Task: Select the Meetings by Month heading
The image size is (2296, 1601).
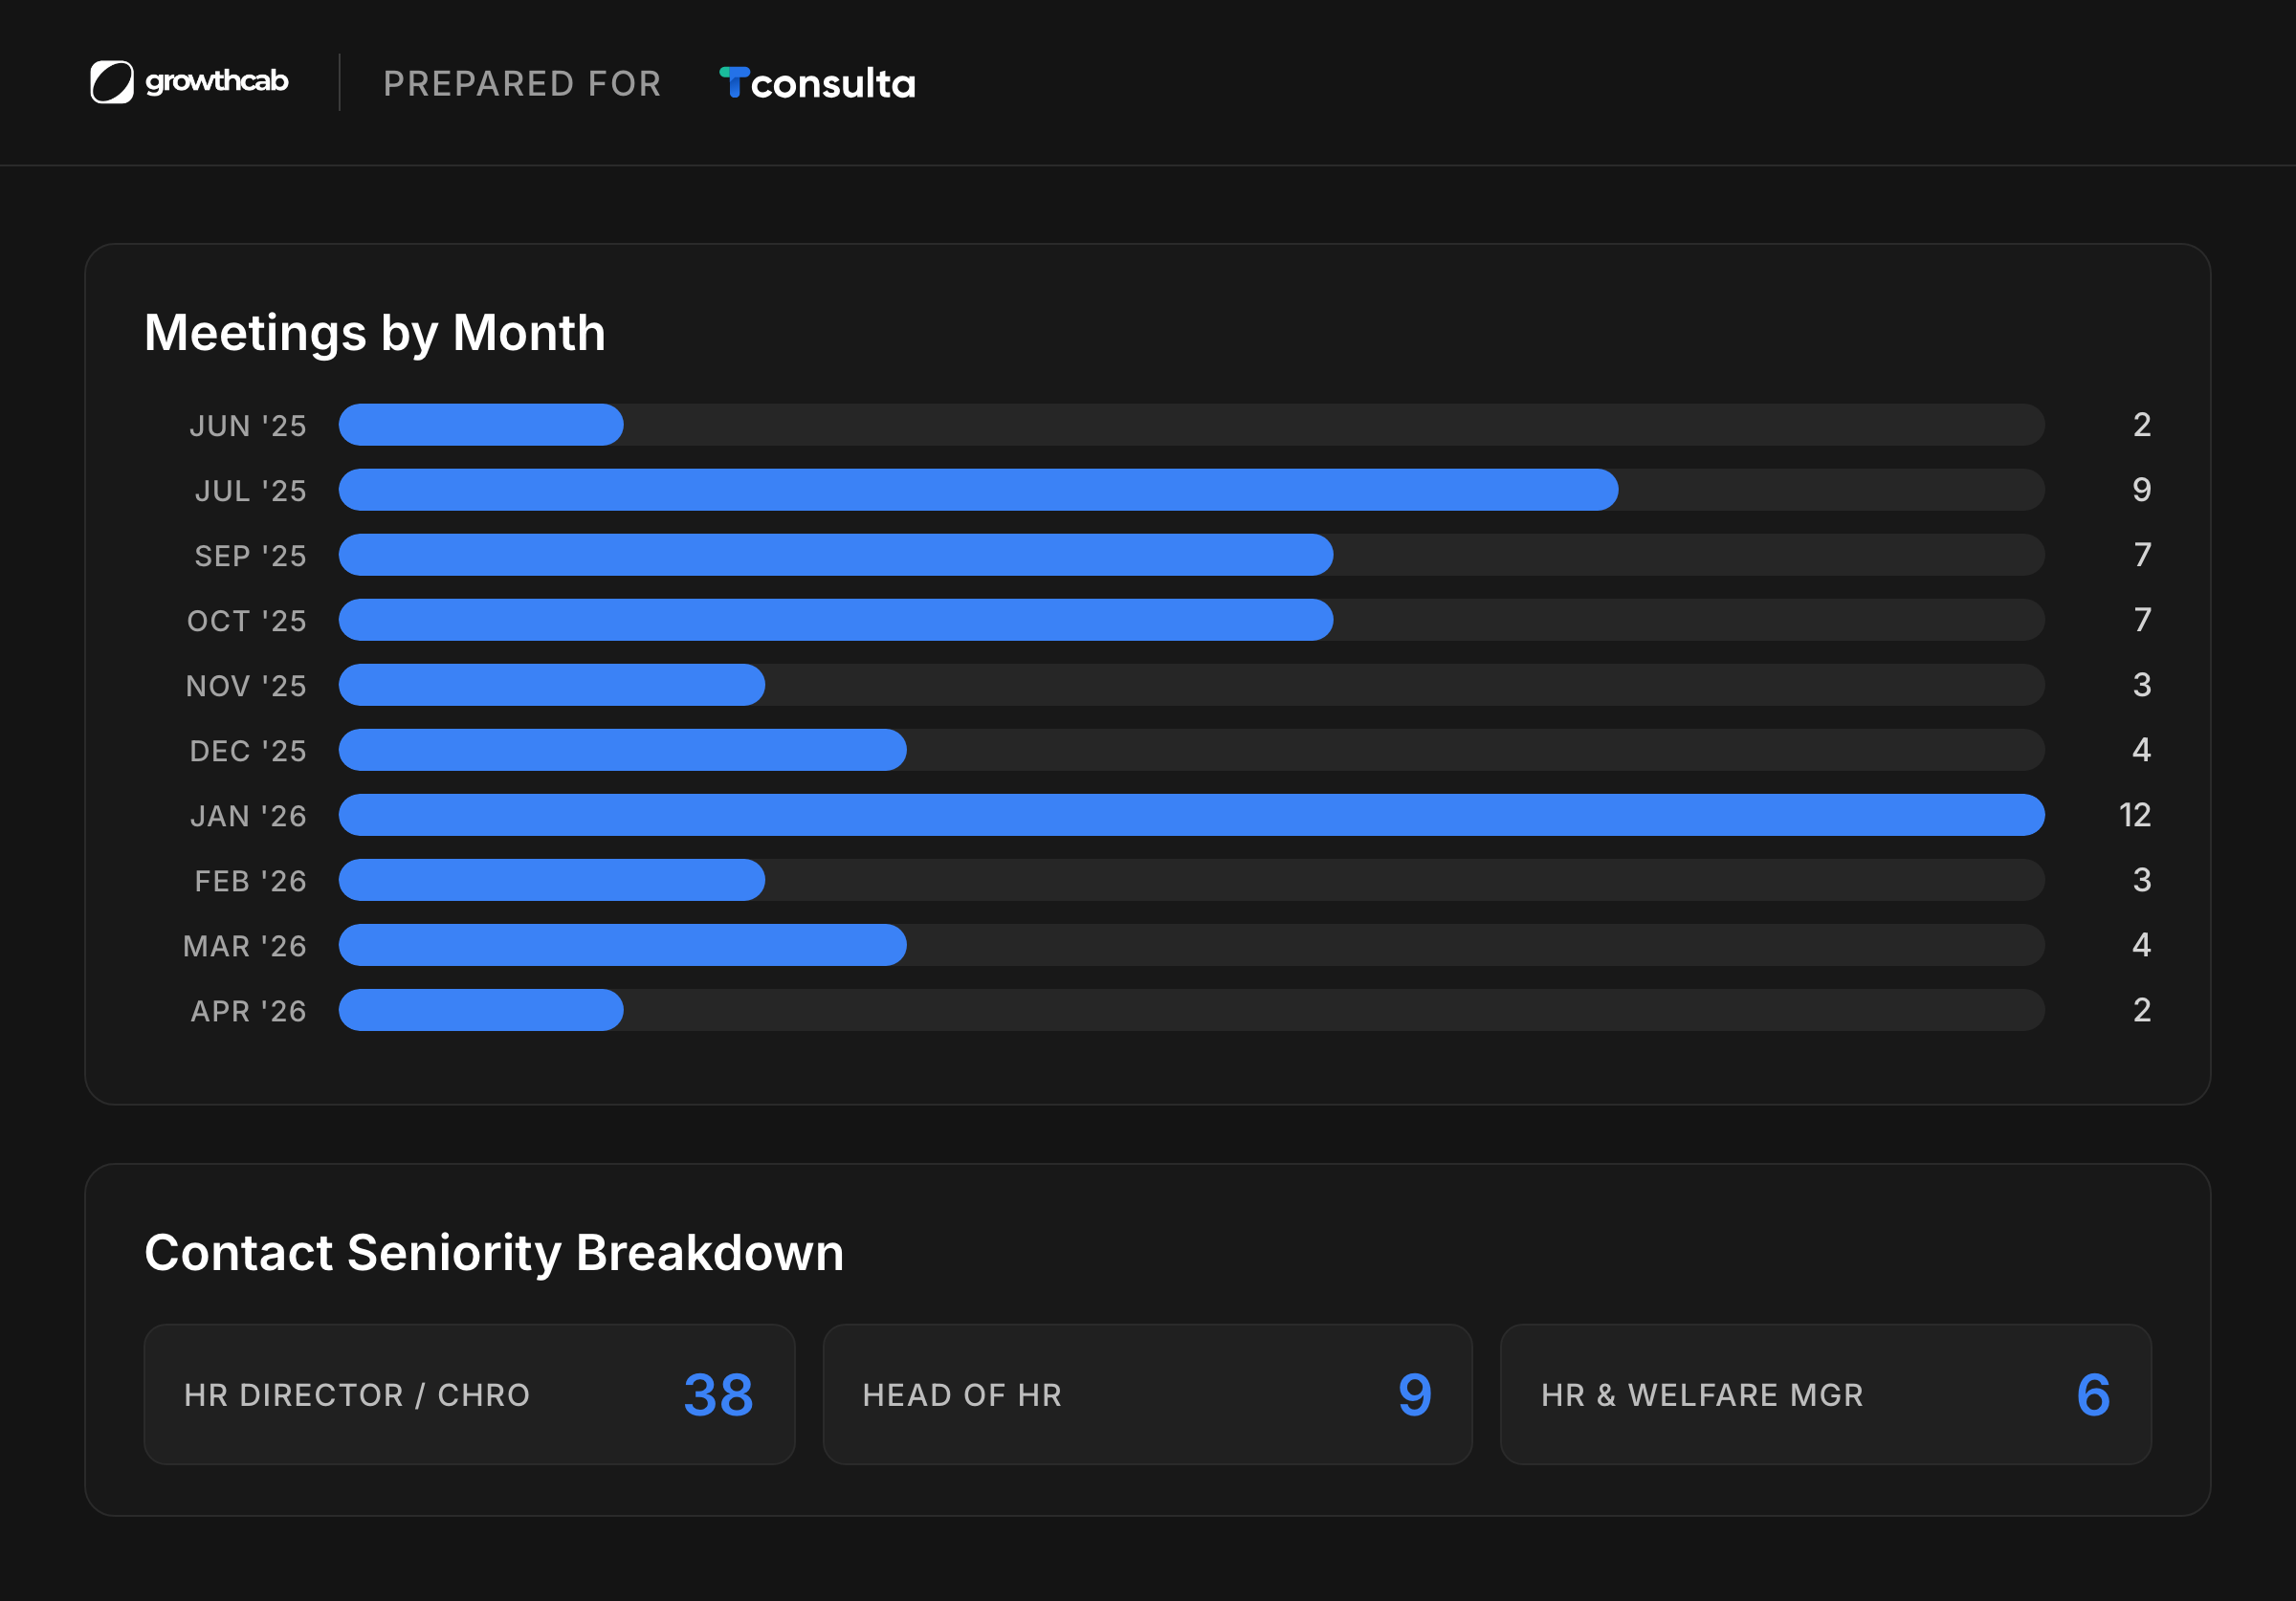Action: click(375, 333)
